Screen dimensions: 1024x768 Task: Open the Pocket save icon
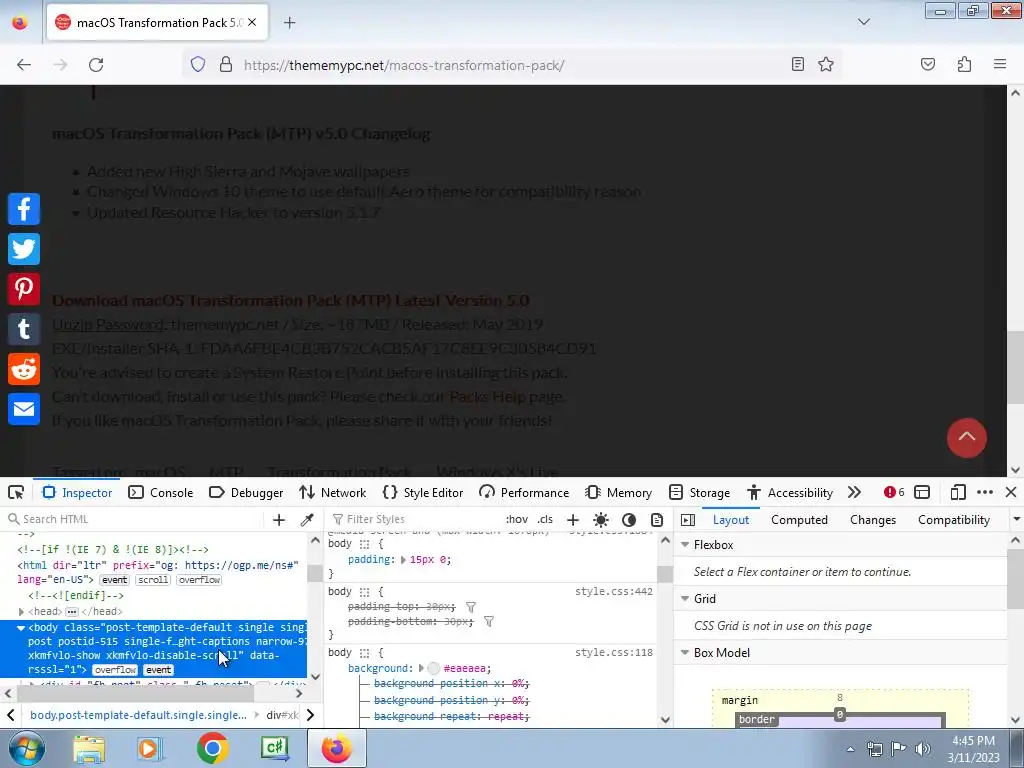point(928,65)
